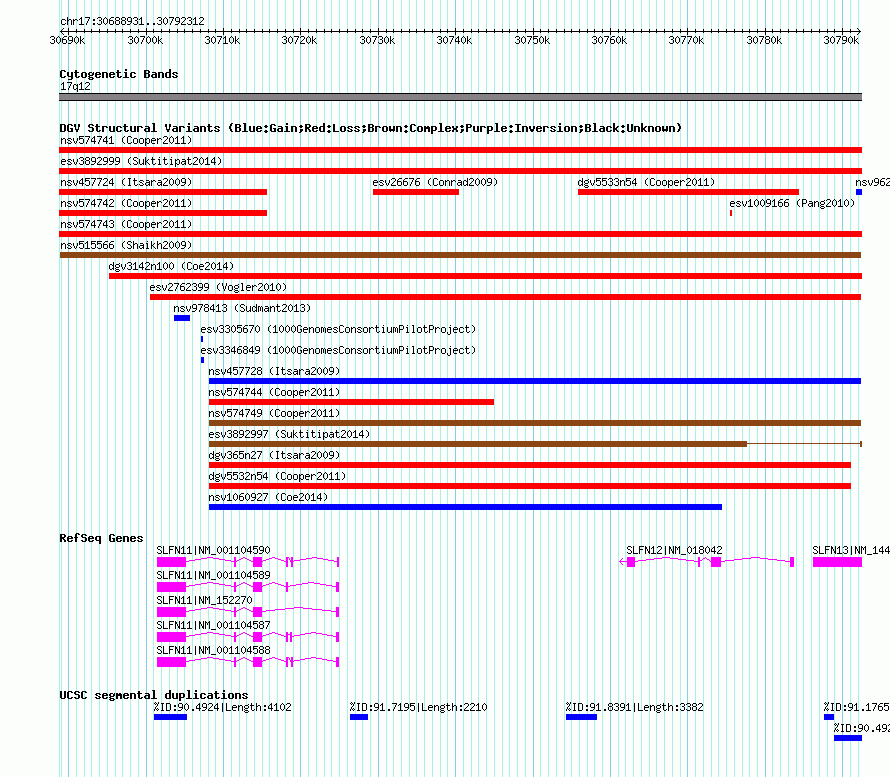Click the 30780k ruler tick label
This screenshot has width=890, height=777.
pos(764,40)
